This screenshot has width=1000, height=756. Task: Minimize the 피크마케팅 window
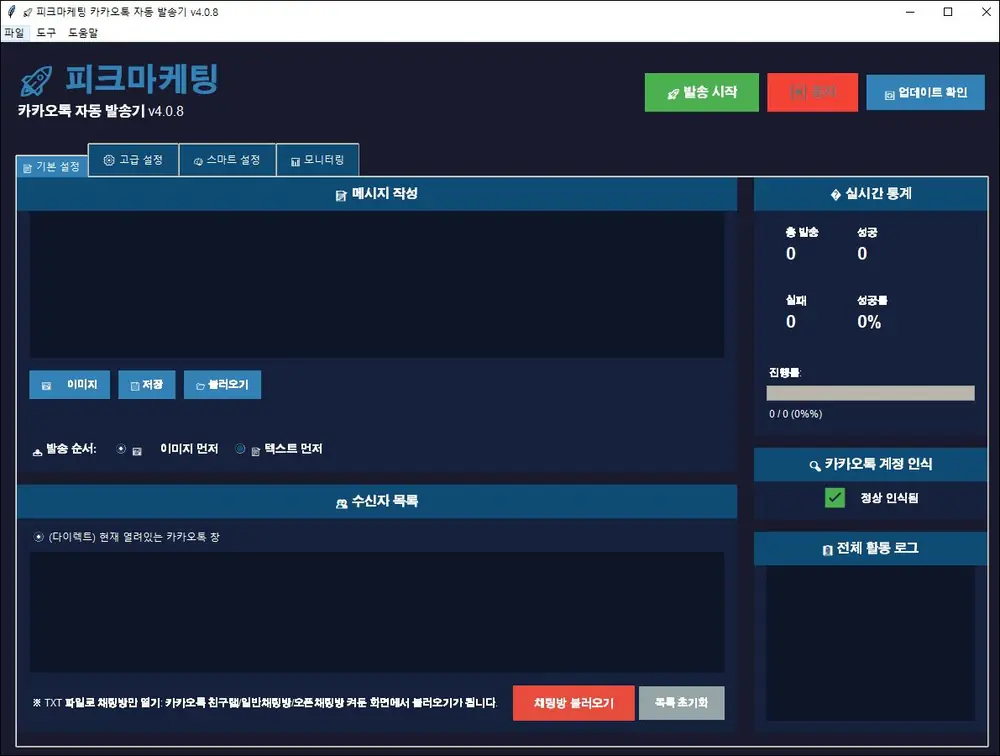(910, 12)
